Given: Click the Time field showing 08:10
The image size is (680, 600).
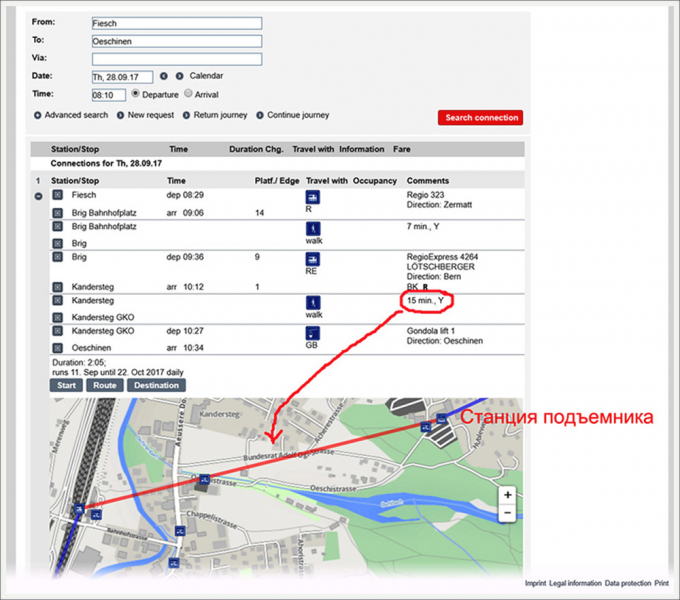Looking at the screenshot, I should point(109,95).
